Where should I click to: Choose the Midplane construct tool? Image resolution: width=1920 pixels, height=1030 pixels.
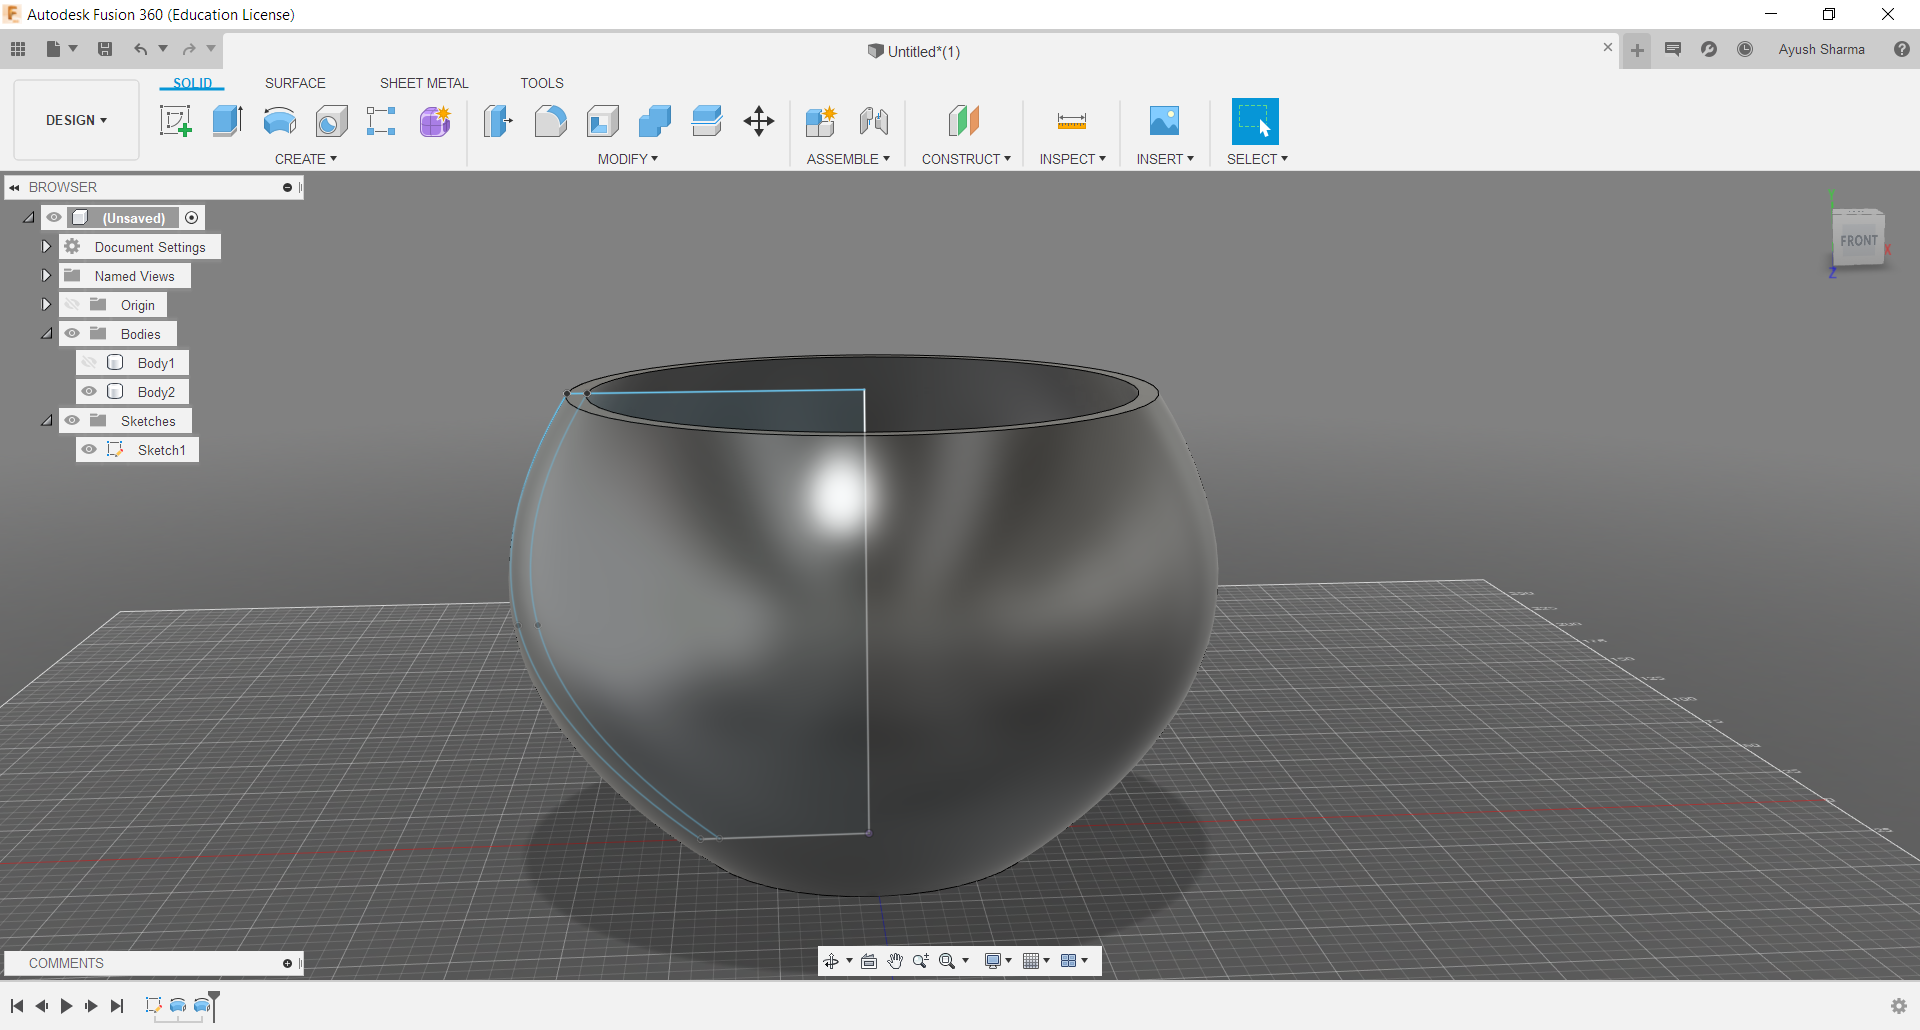pos(964,121)
